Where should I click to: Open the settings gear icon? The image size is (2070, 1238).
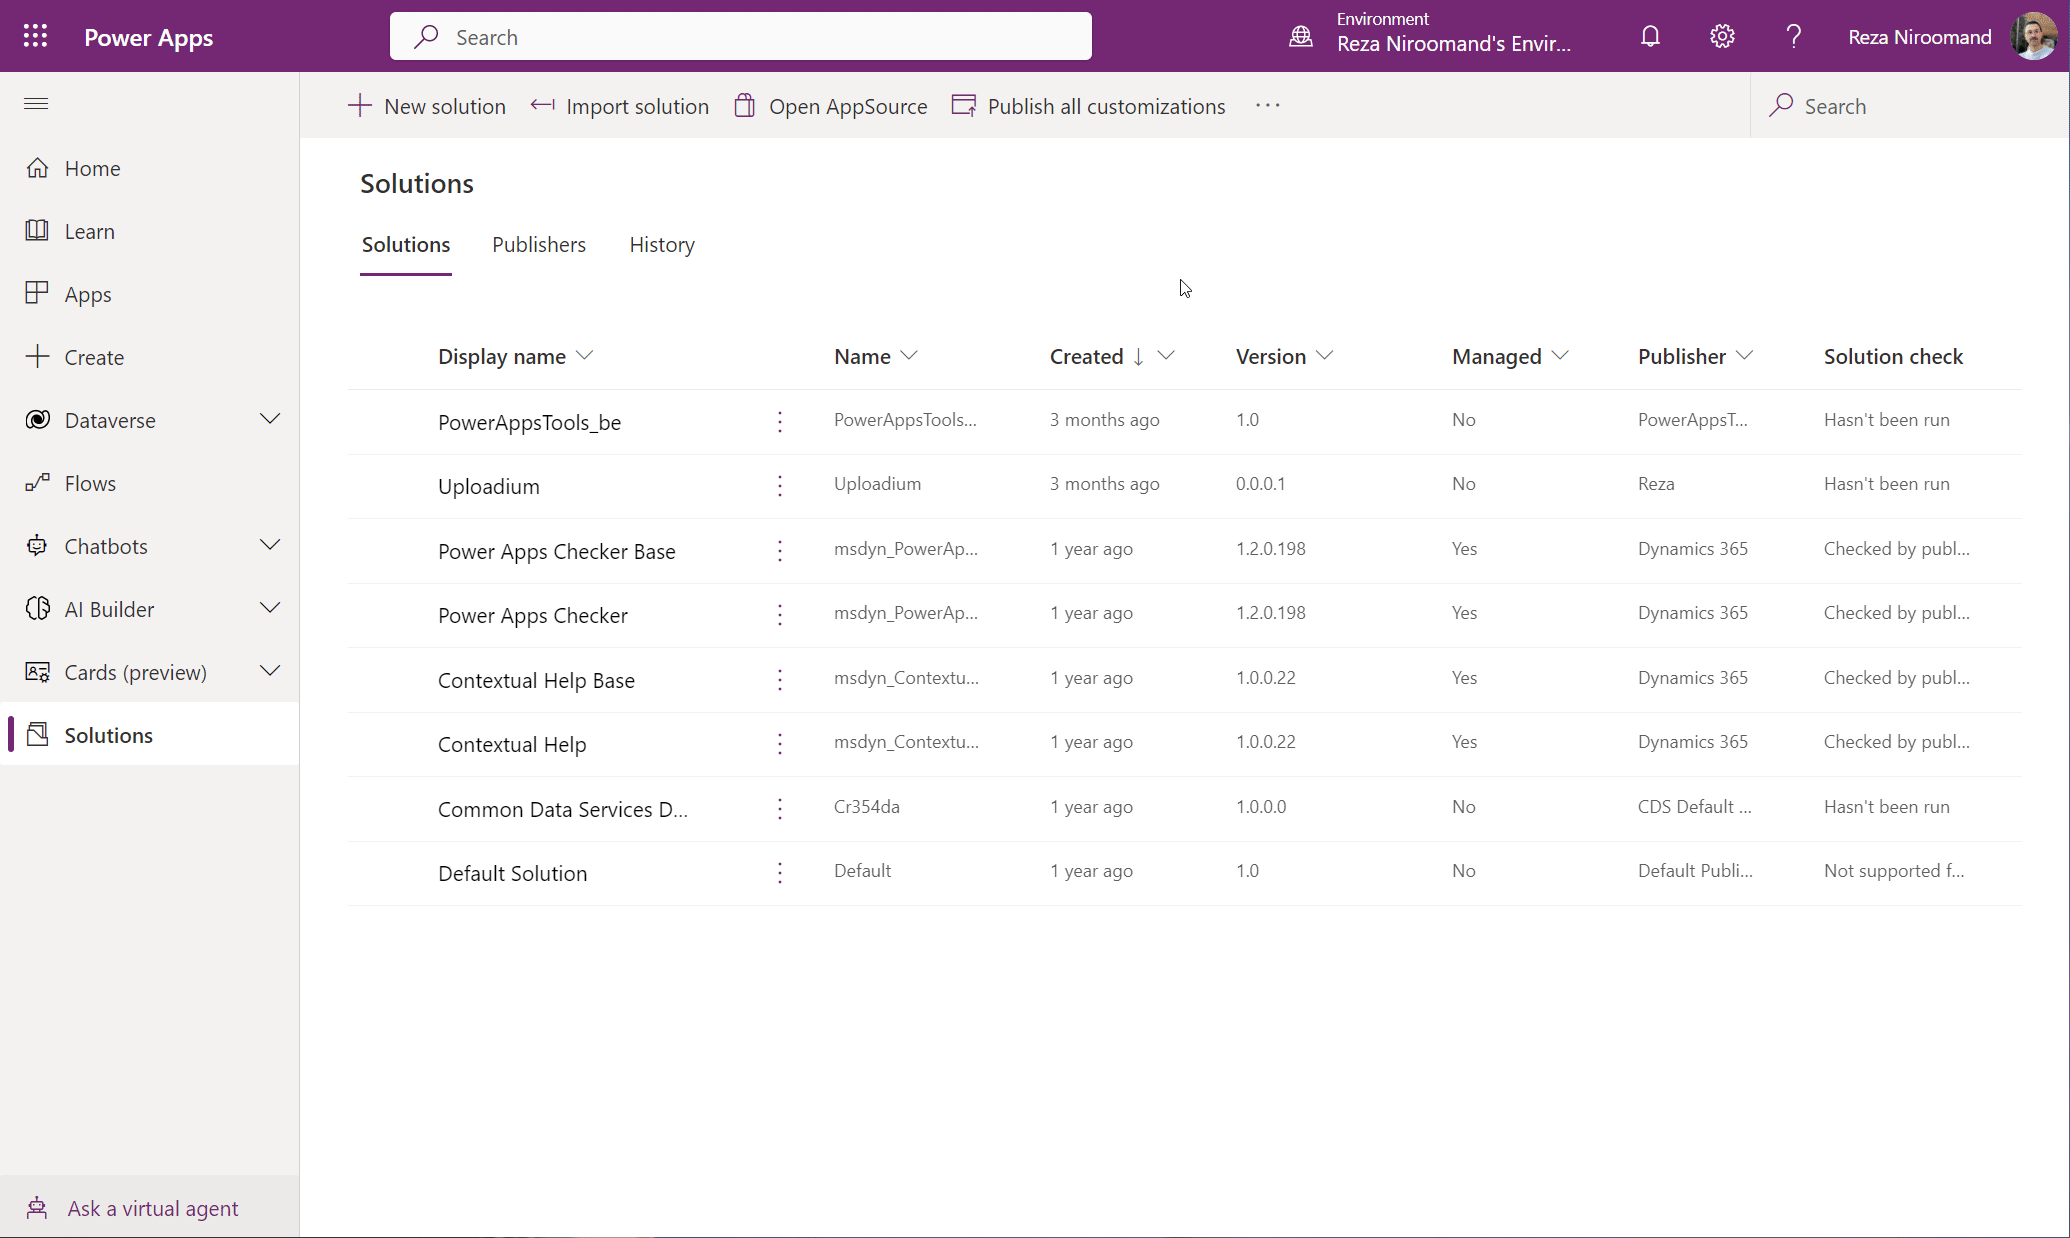1721,37
